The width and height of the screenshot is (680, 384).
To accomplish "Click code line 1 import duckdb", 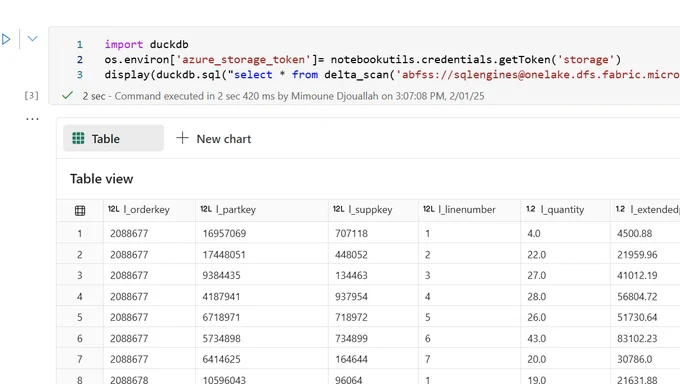I will pos(146,44).
